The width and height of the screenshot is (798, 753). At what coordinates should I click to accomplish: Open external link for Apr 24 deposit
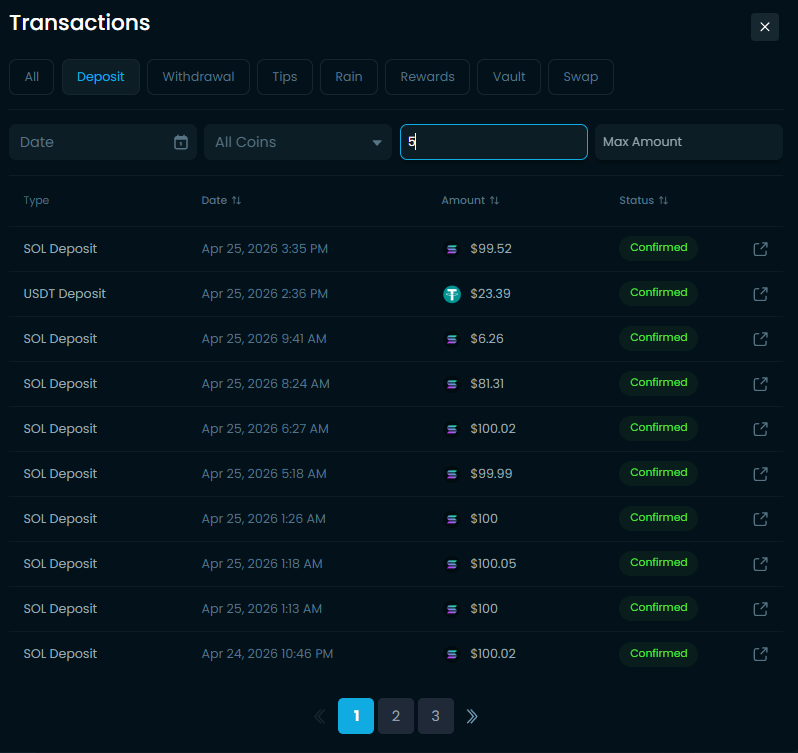point(760,654)
